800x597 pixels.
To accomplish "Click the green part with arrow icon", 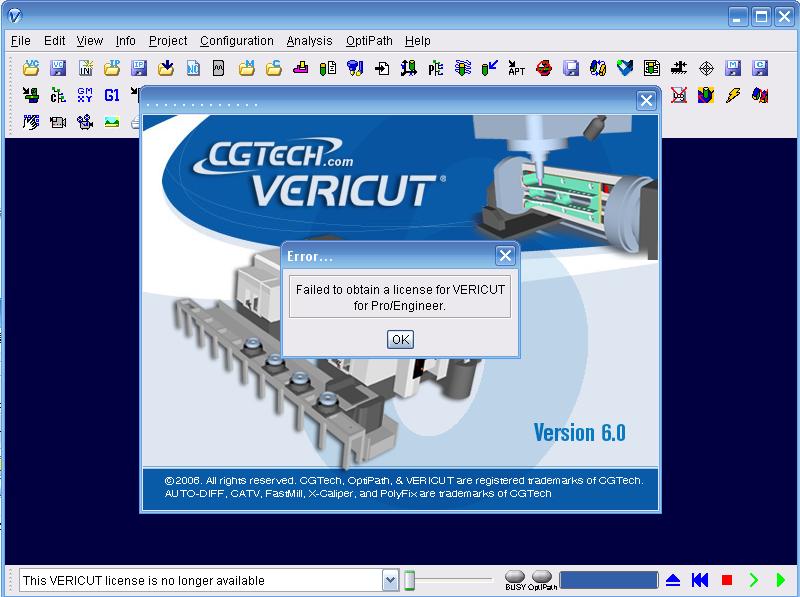I will pyautogui.click(x=31, y=95).
